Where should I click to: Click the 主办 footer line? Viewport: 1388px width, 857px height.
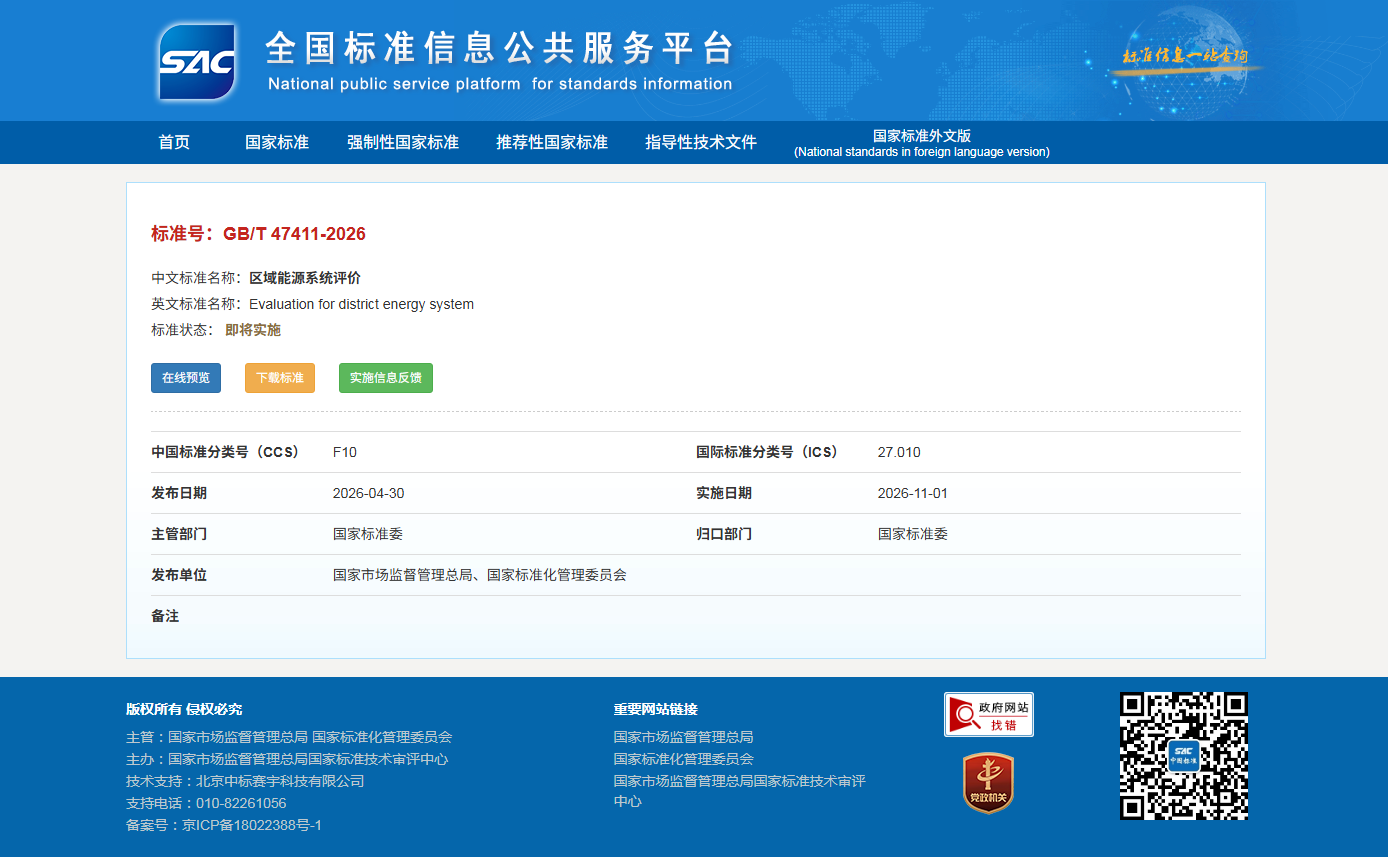point(287,759)
